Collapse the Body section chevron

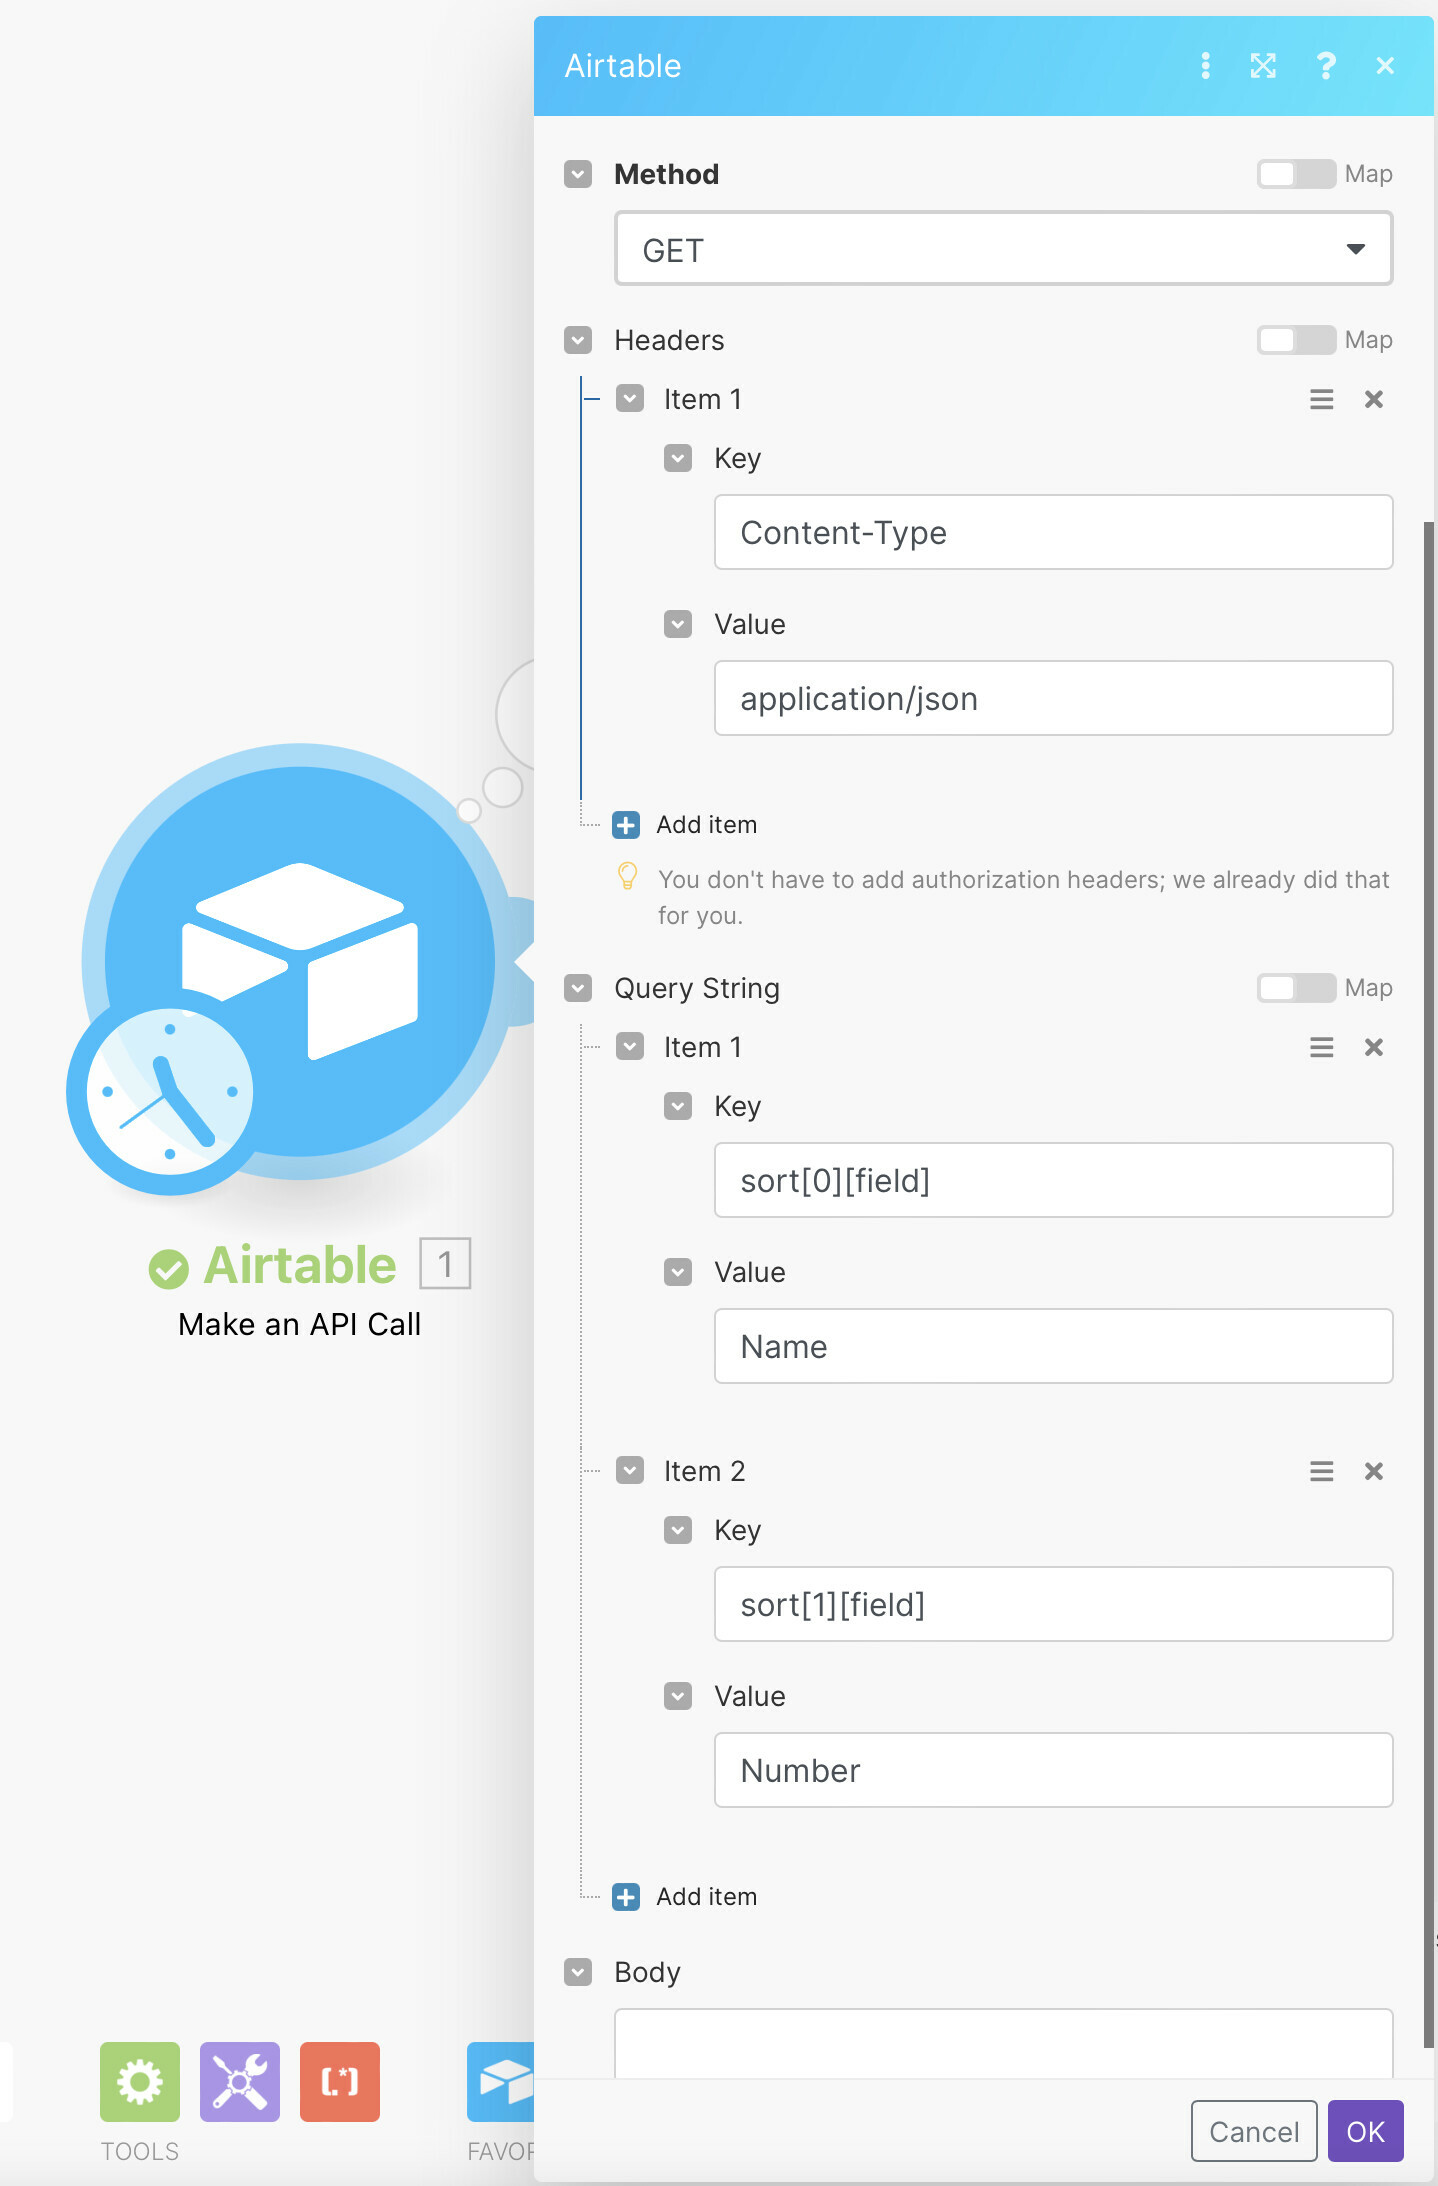pyautogui.click(x=578, y=1972)
